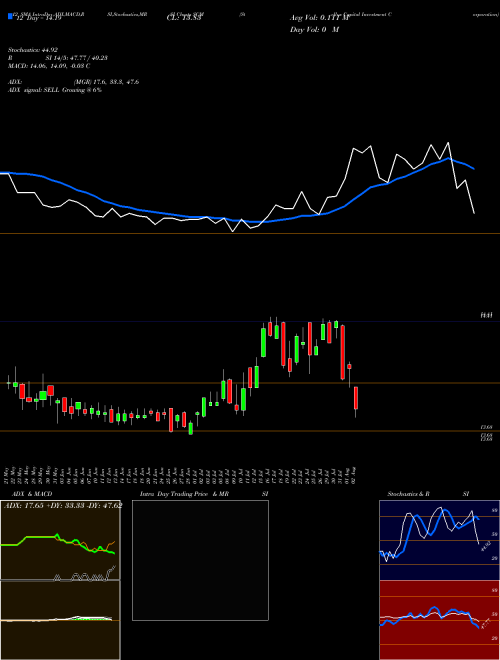Click the 'ADX & MACD' panel title

[x=32, y=494]
